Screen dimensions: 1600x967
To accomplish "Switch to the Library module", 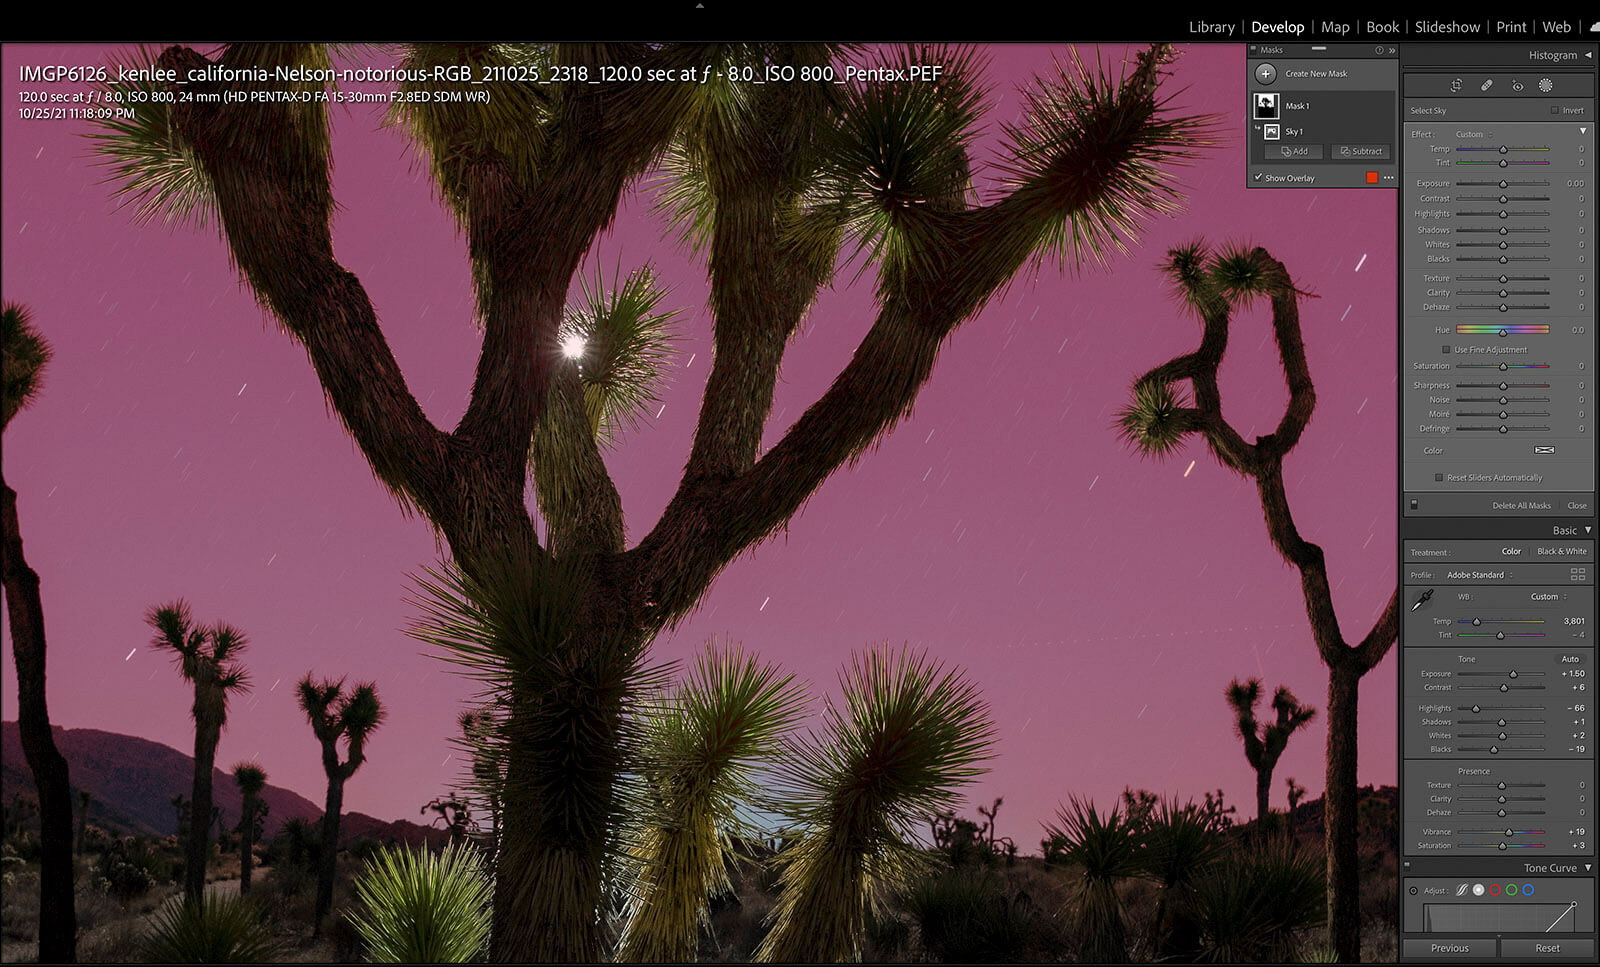I will (1211, 27).
